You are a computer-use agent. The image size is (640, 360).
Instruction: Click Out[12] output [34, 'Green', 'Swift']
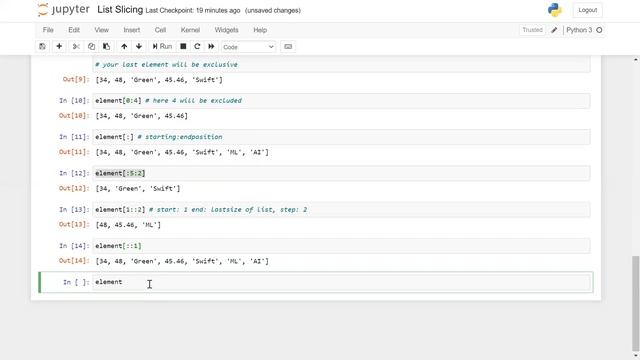point(138,189)
